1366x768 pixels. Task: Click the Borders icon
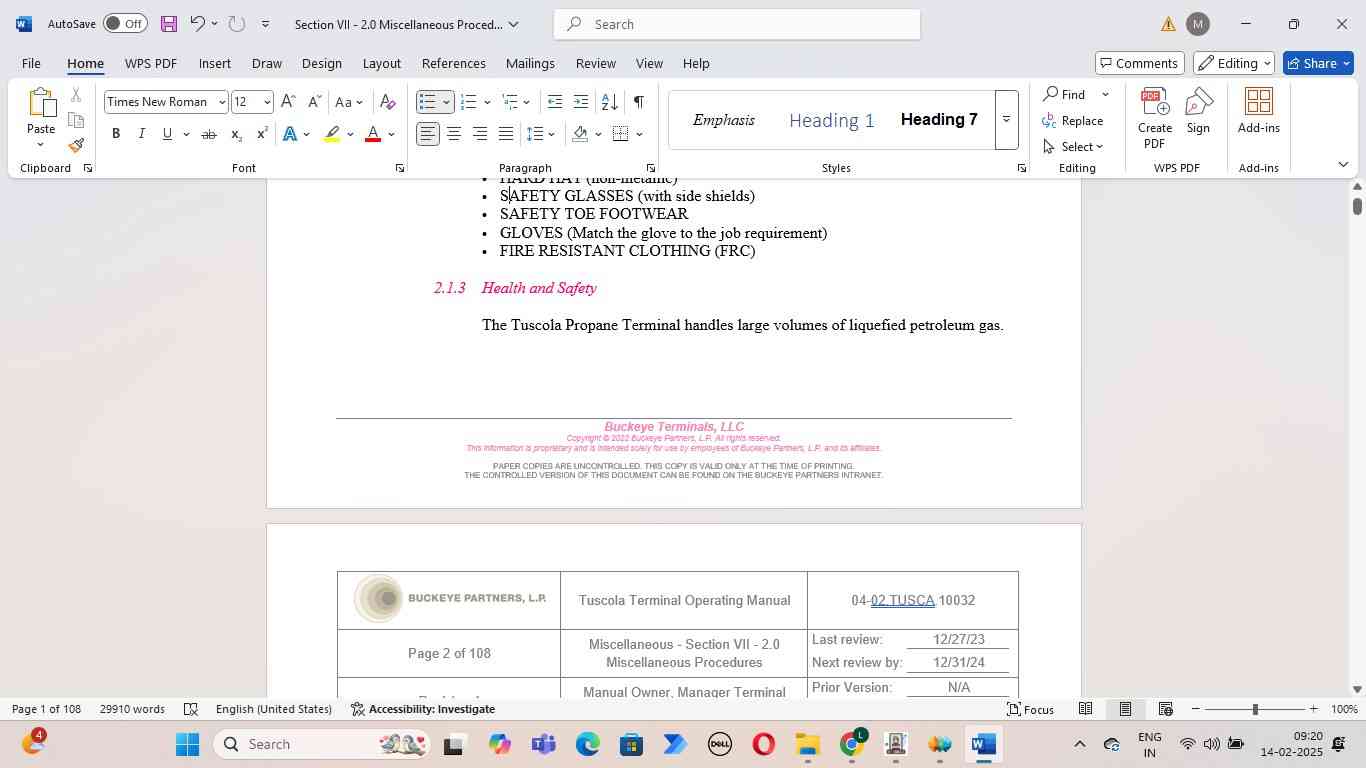[x=621, y=134]
